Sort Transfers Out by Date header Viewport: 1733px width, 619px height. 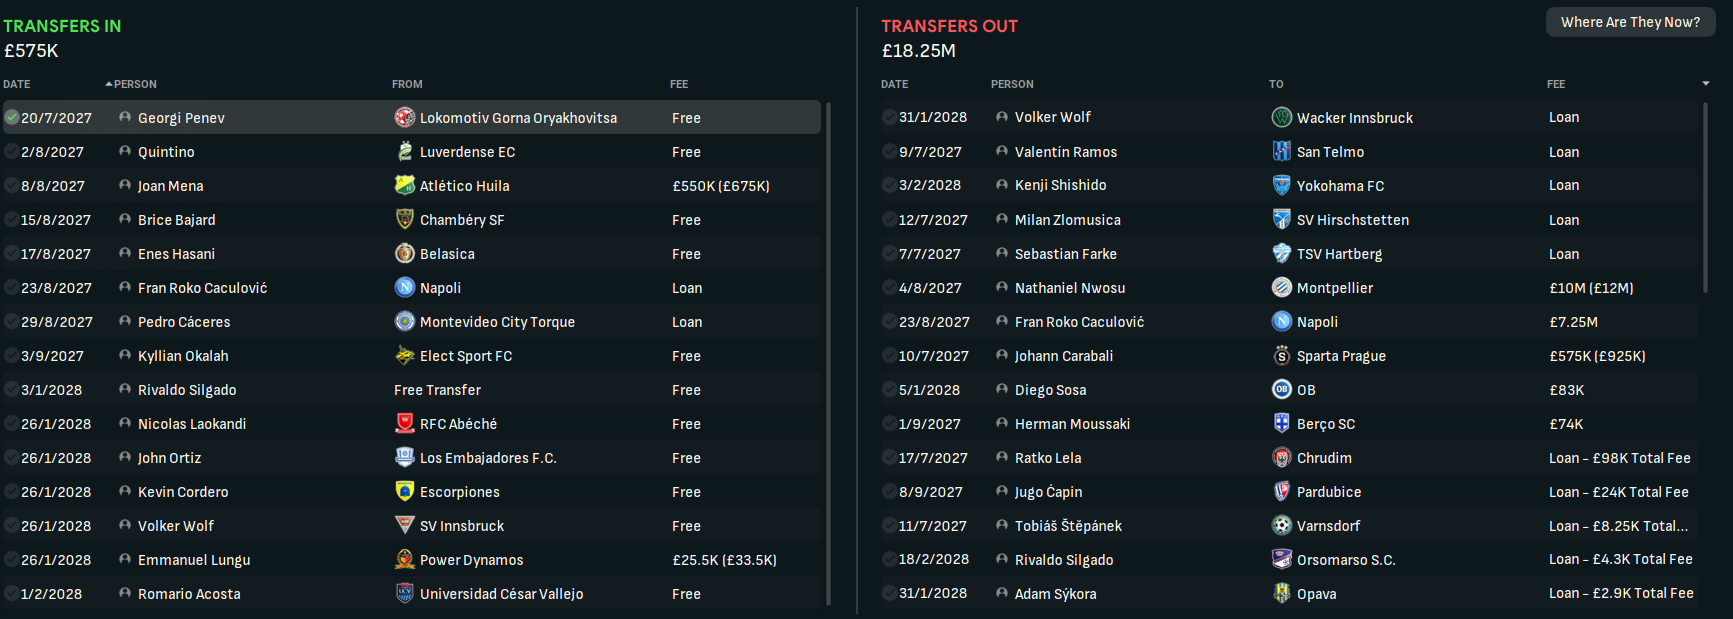pos(894,84)
